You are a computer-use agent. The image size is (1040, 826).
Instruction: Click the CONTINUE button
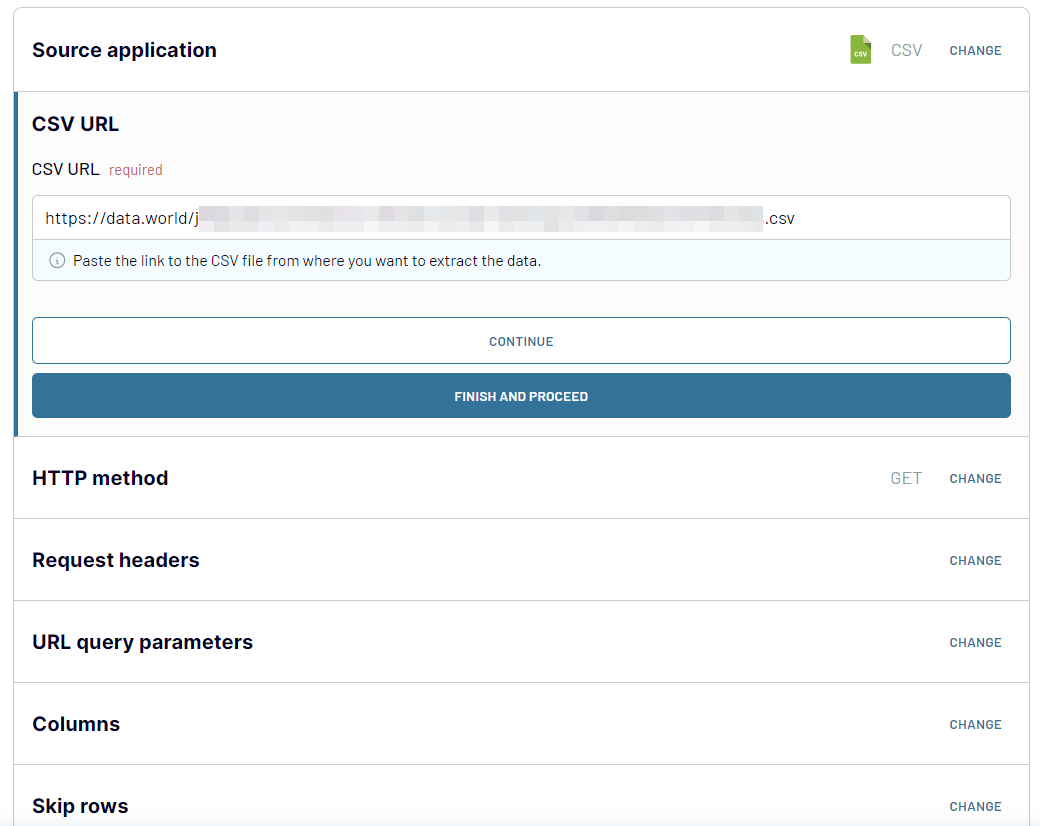tap(521, 340)
